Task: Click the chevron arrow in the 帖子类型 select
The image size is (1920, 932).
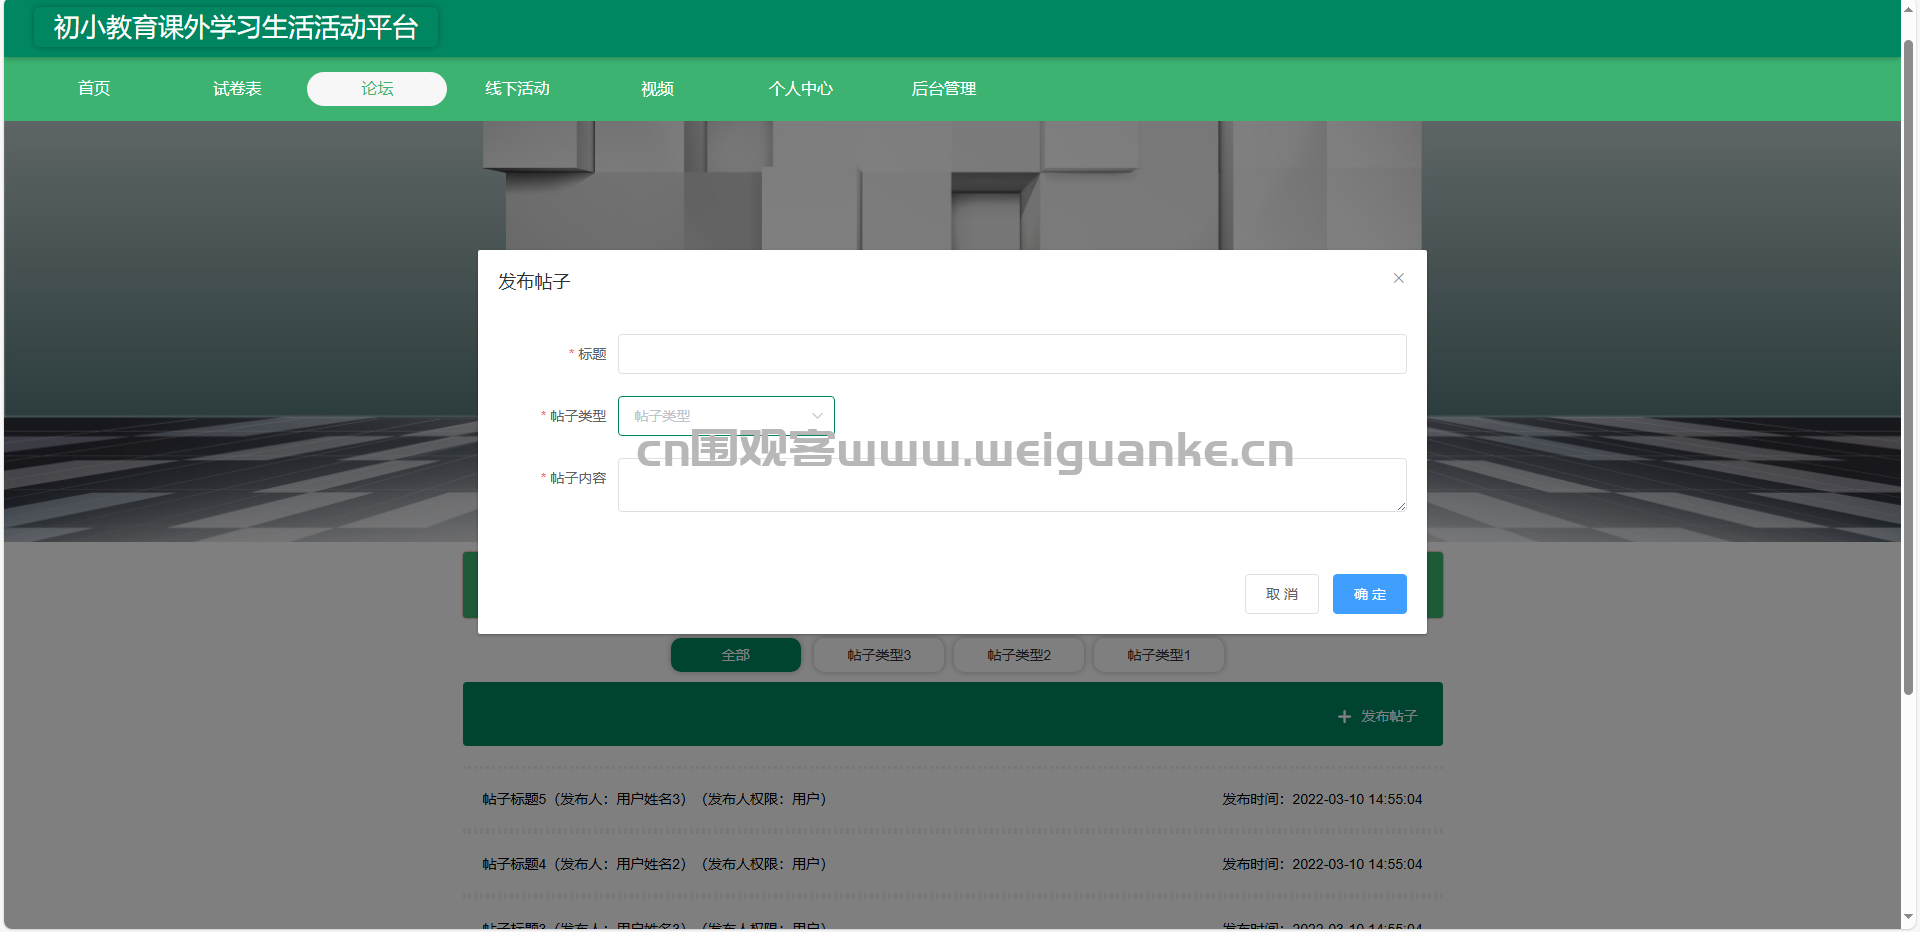Action: click(x=817, y=416)
